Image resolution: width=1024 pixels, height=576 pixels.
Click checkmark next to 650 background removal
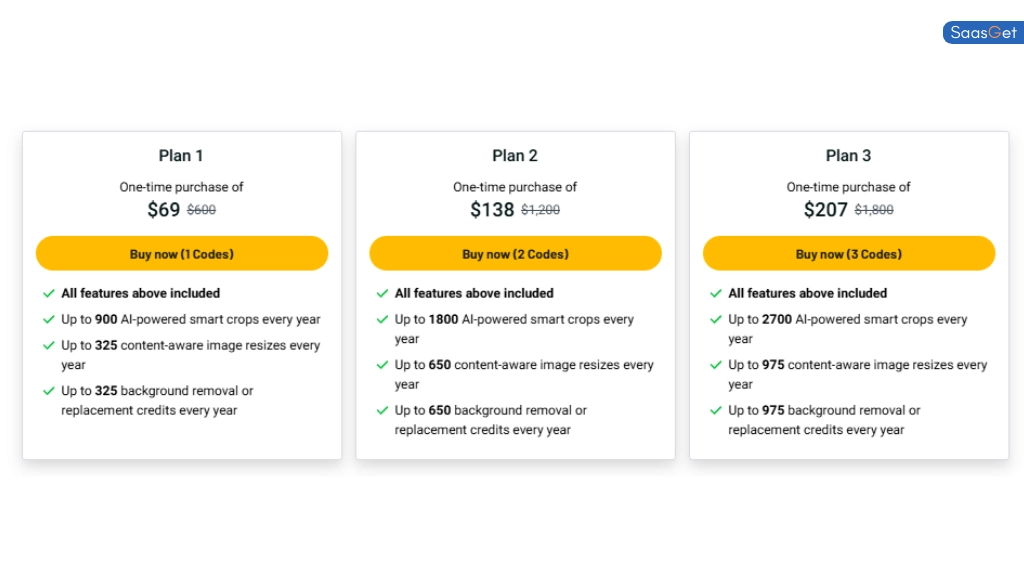(x=382, y=411)
